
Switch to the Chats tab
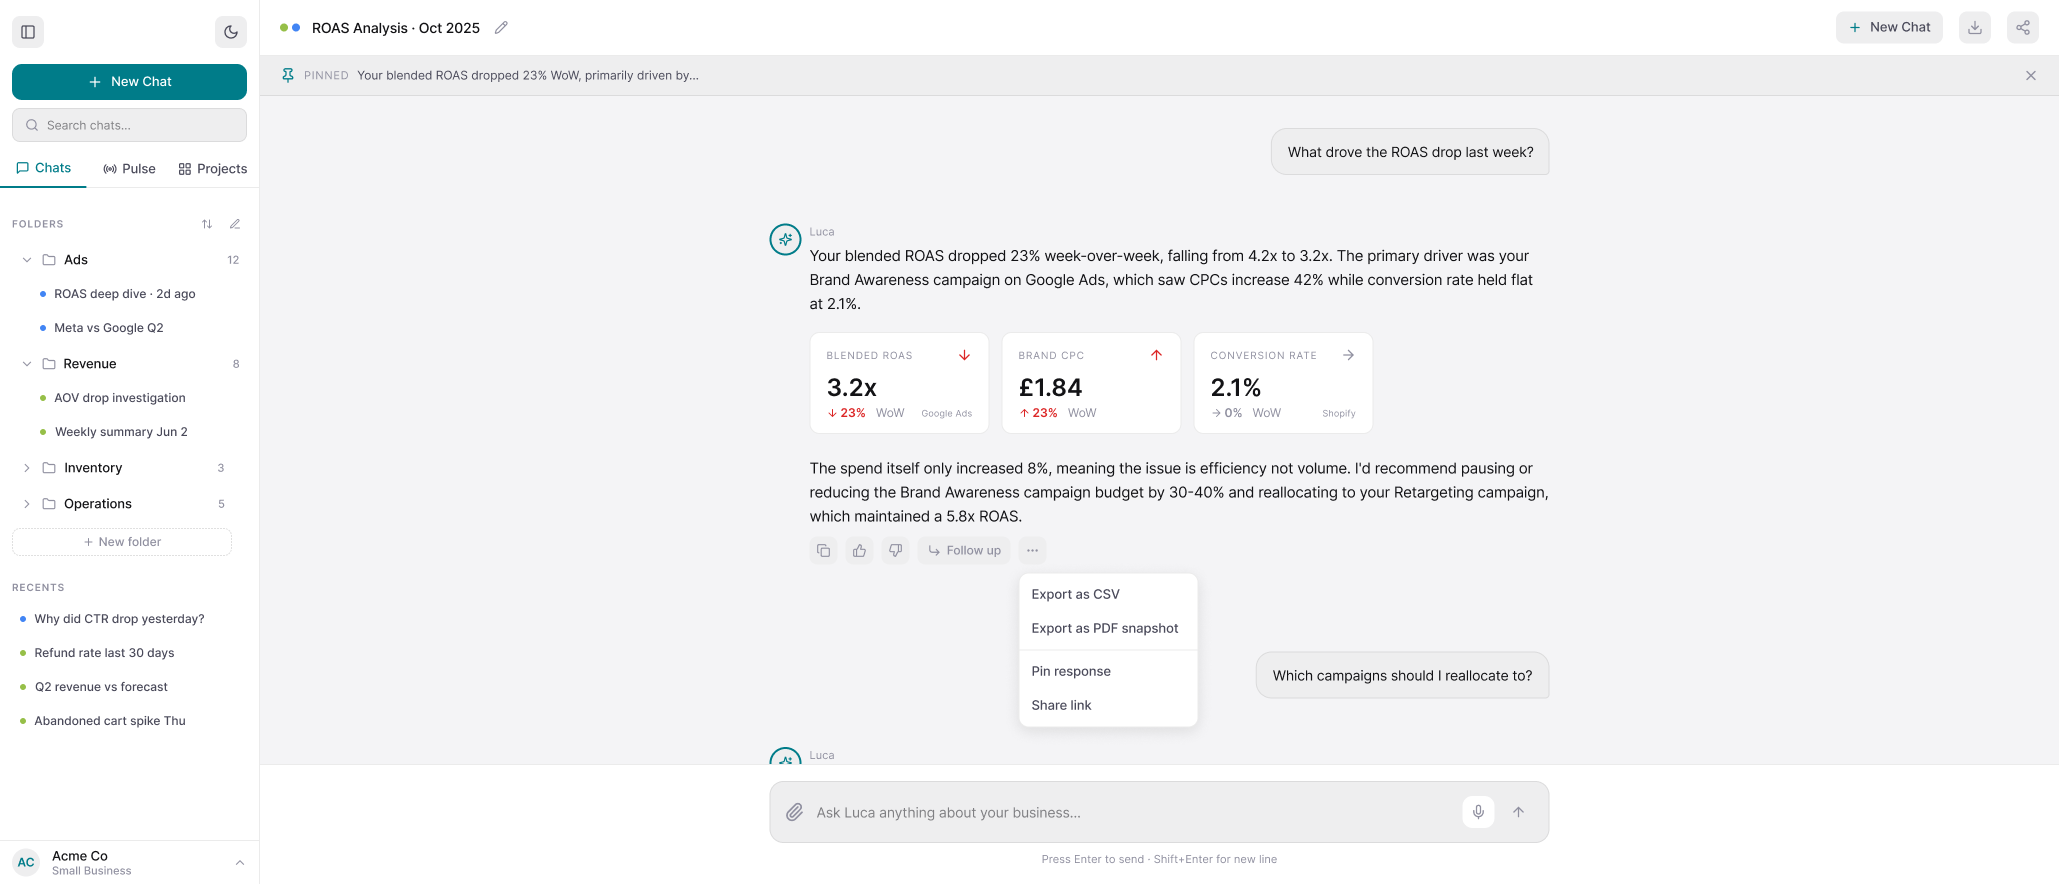[x=44, y=168]
